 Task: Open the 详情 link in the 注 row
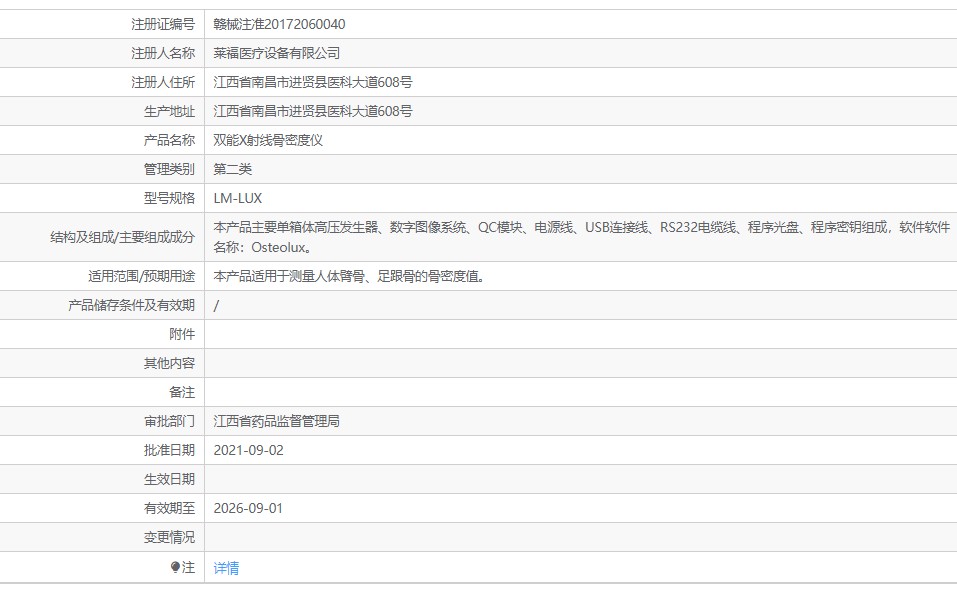(226, 568)
